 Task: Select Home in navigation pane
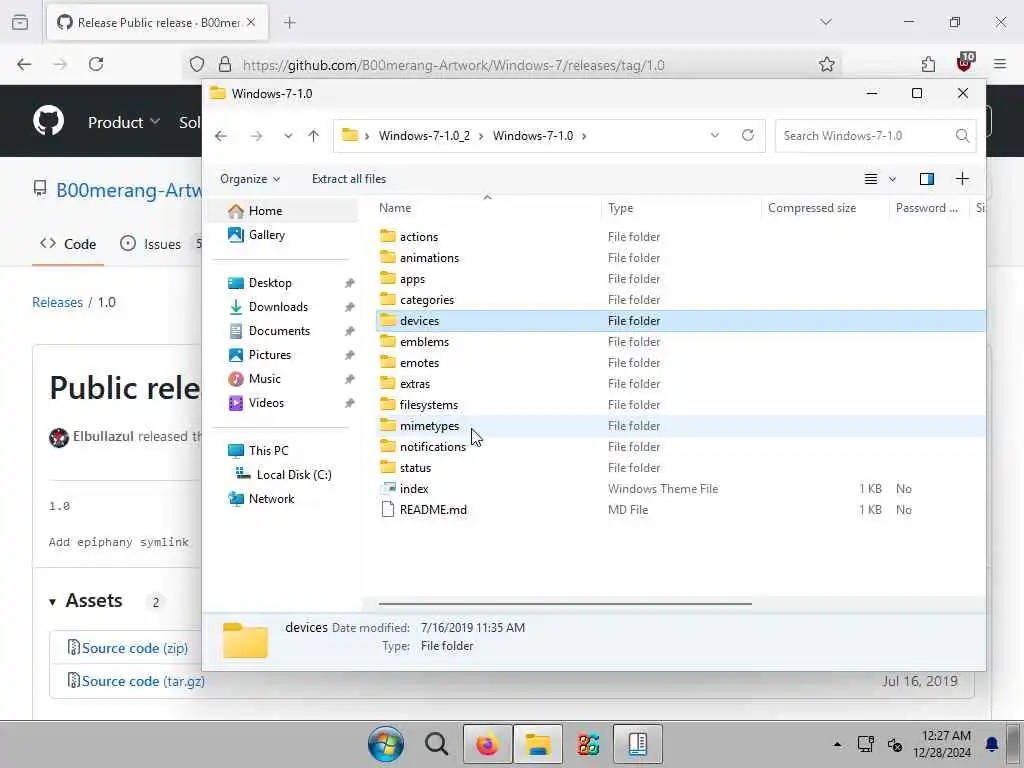[282, 211]
